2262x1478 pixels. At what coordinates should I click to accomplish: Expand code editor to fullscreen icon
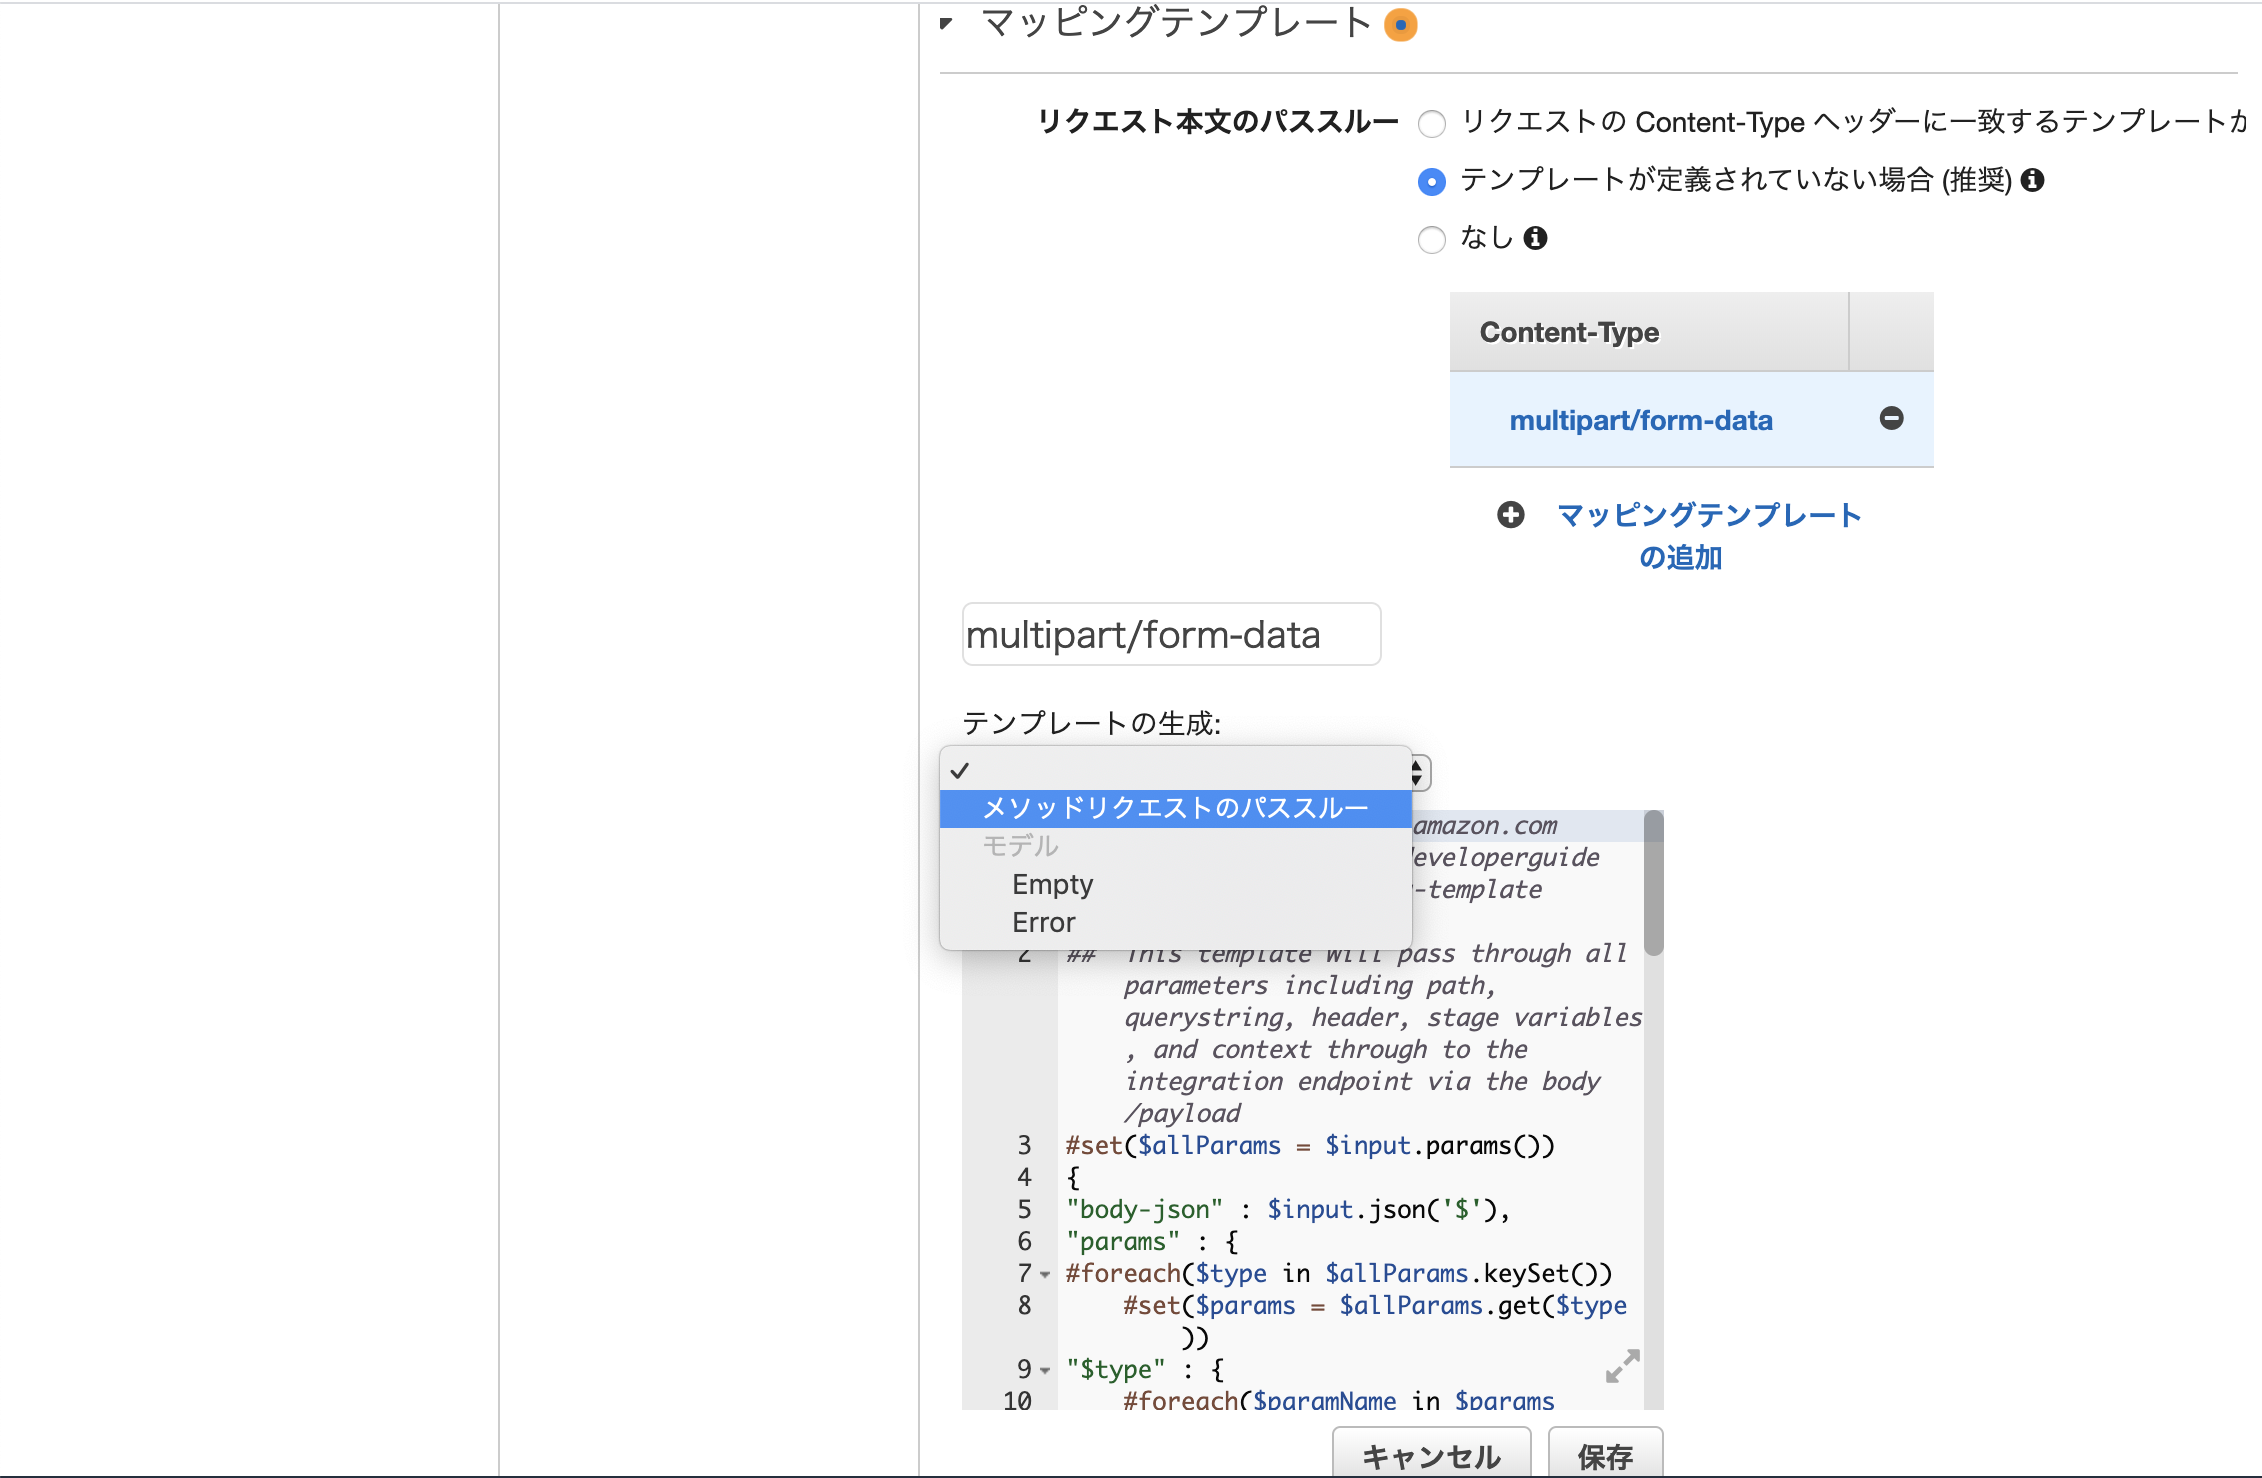tap(1622, 1366)
